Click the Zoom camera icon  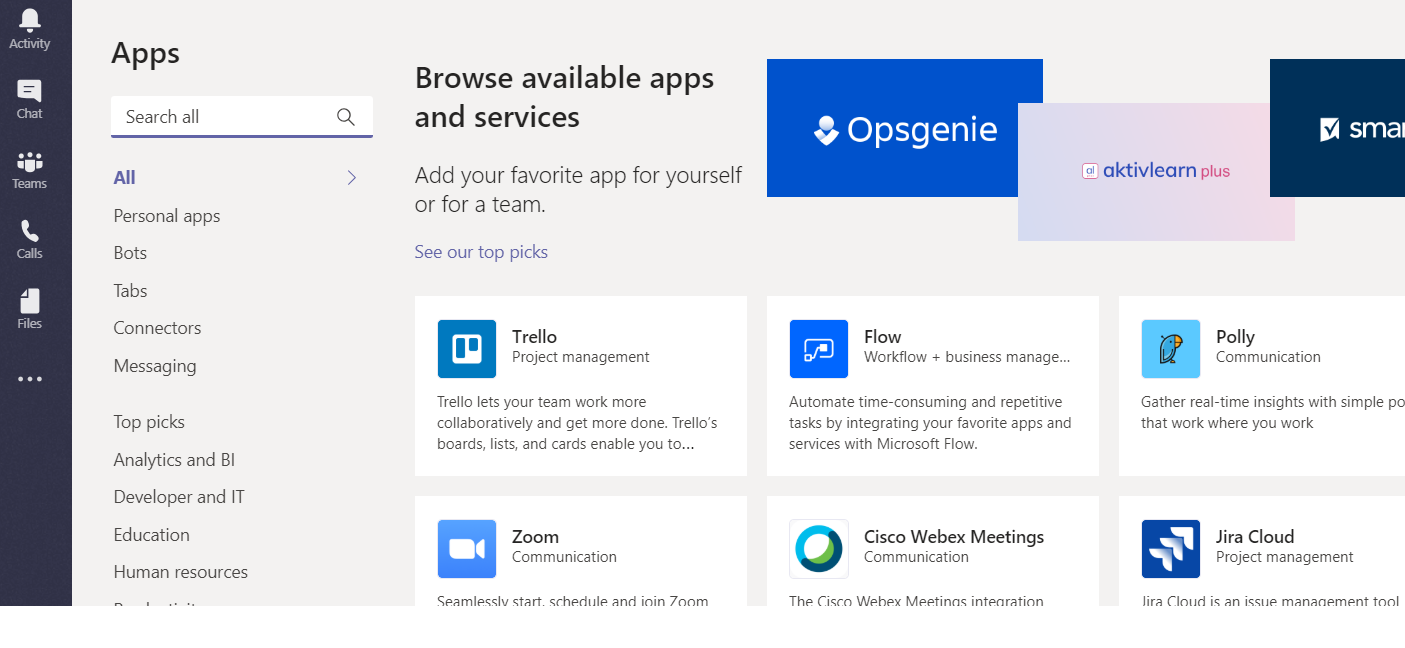[x=467, y=549]
